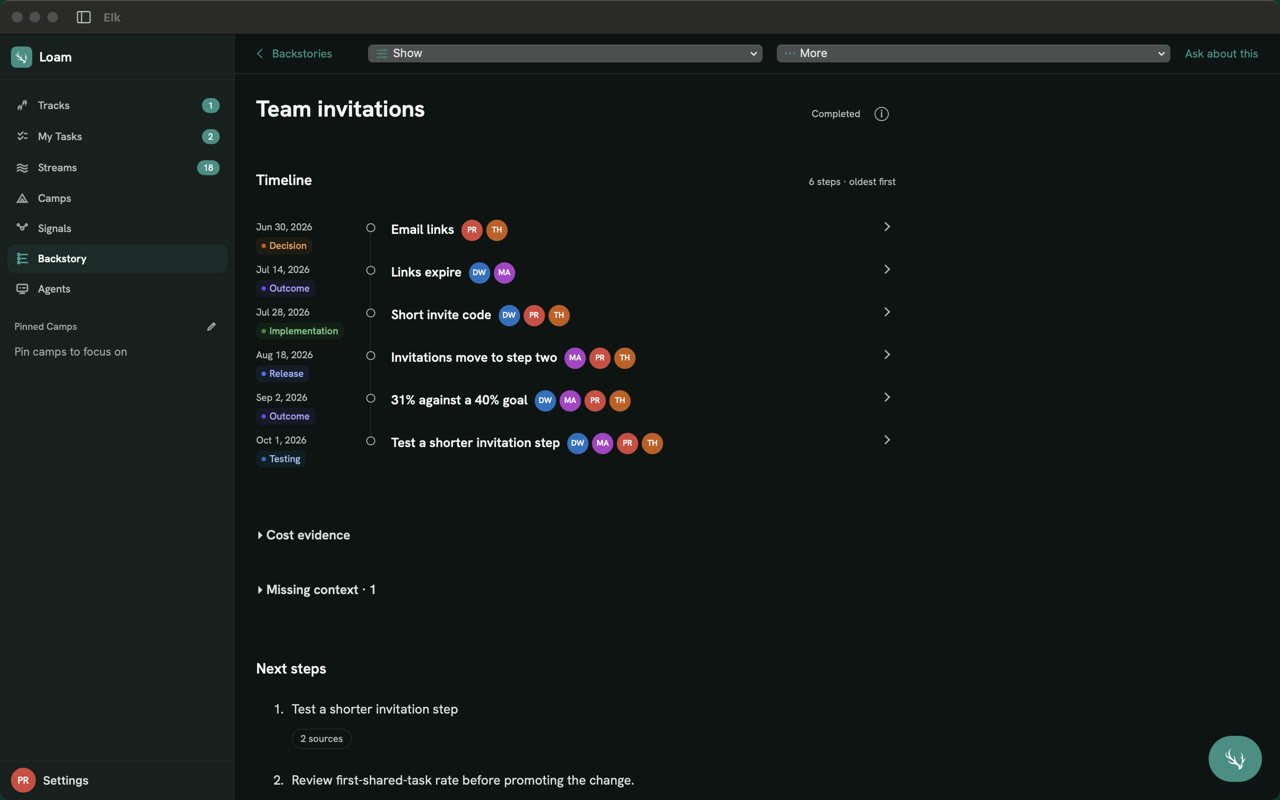
Task: Click Pin camps to focus on placeholder
Action: [71, 352]
